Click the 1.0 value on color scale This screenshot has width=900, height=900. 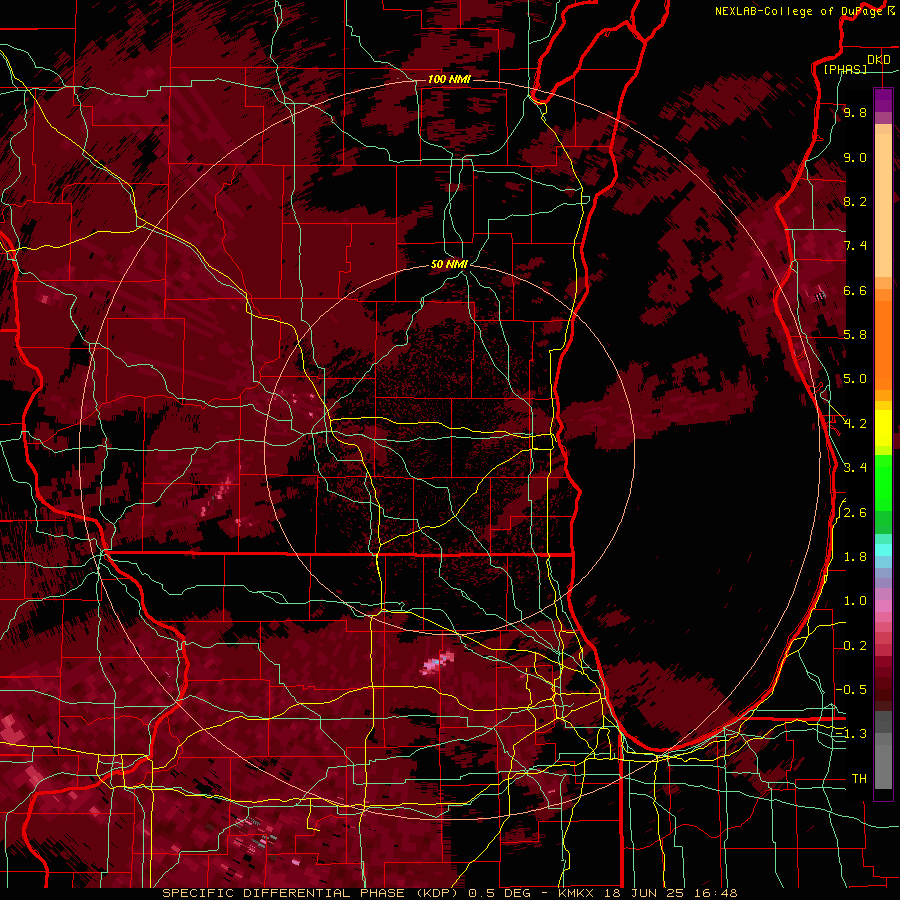pyautogui.click(x=855, y=601)
